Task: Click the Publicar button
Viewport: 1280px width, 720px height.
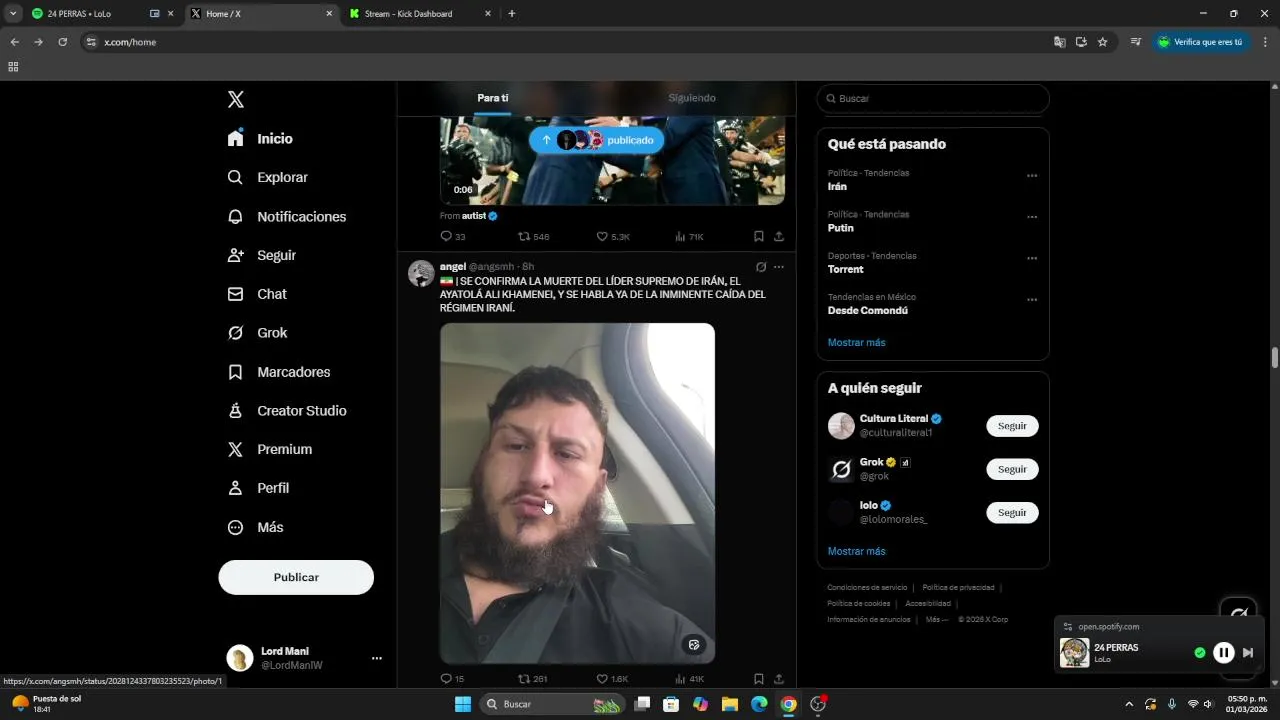Action: (x=296, y=577)
